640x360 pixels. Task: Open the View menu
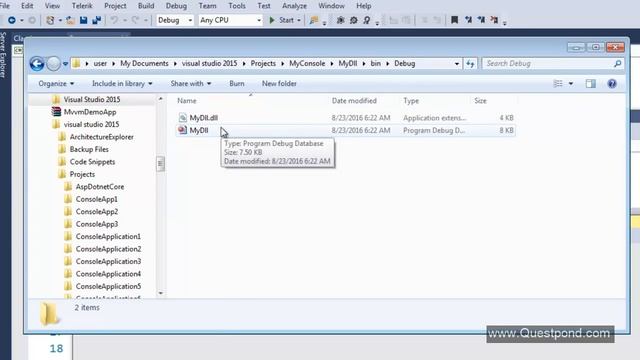point(52,6)
